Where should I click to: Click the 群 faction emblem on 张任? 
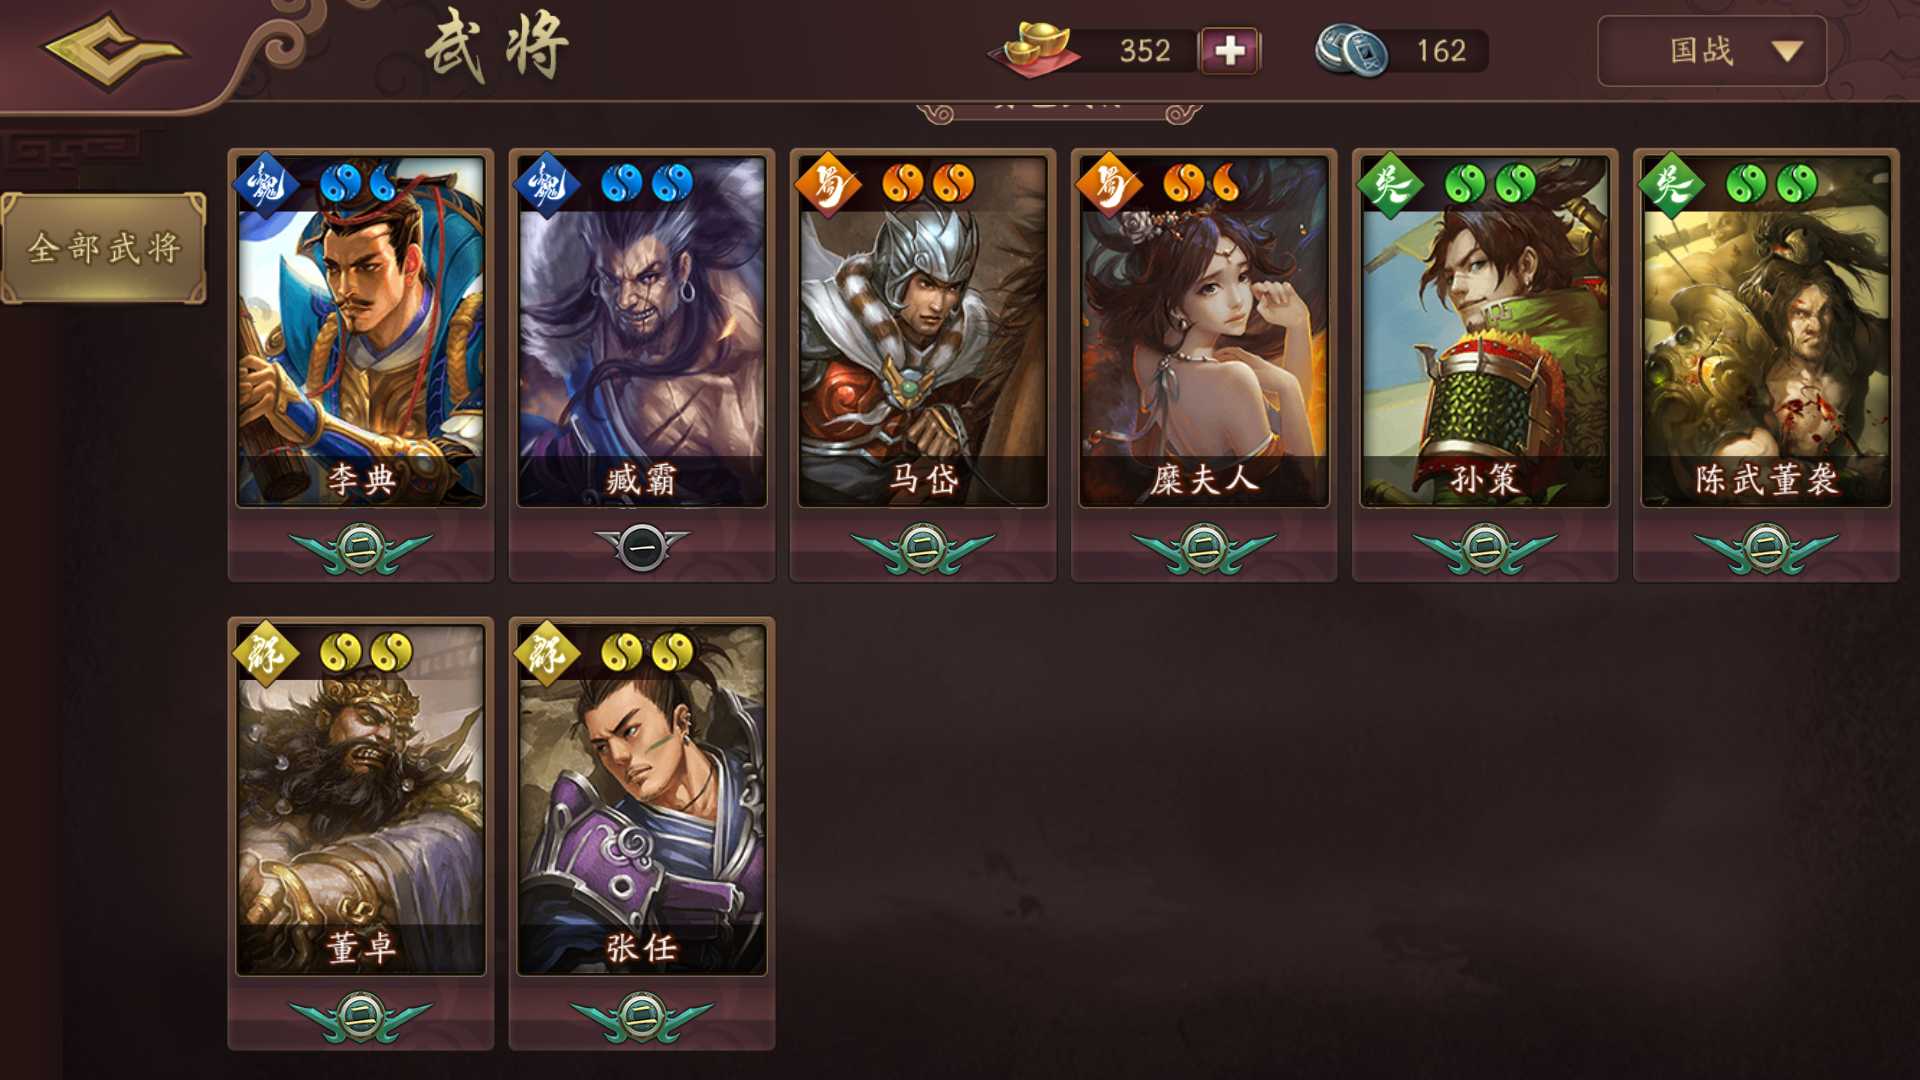coord(547,653)
